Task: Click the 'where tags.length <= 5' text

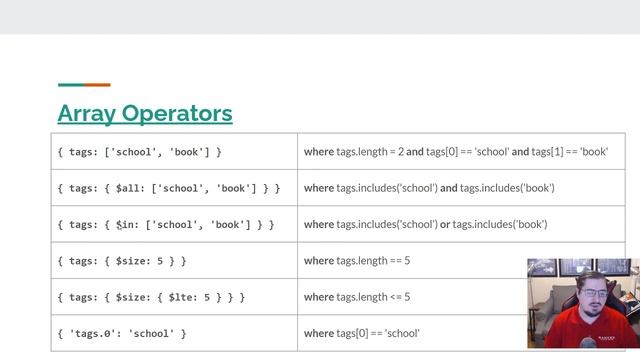Action: click(357, 297)
